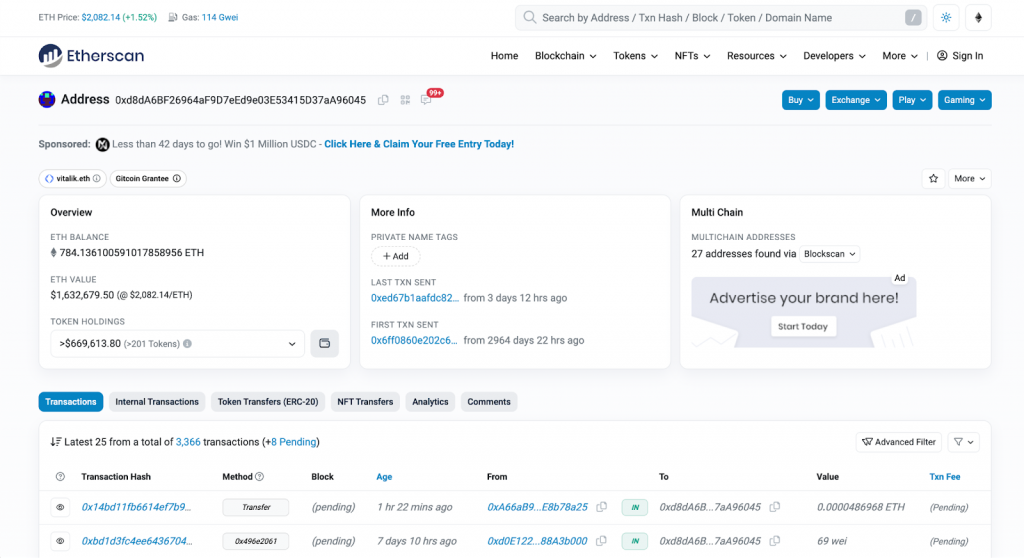Copy recipient address in 0x496e2061 row

(775, 541)
